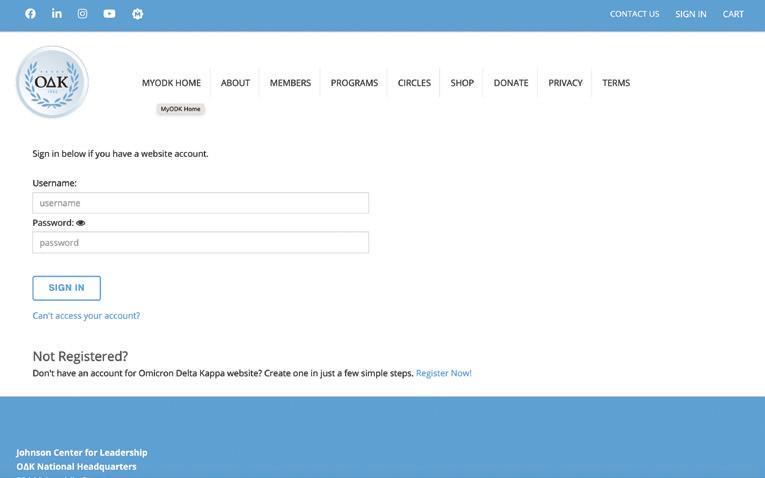Image resolution: width=765 pixels, height=478 pixels.
Task: Select DONATE in the navigation bar
Action: point(511,83)
